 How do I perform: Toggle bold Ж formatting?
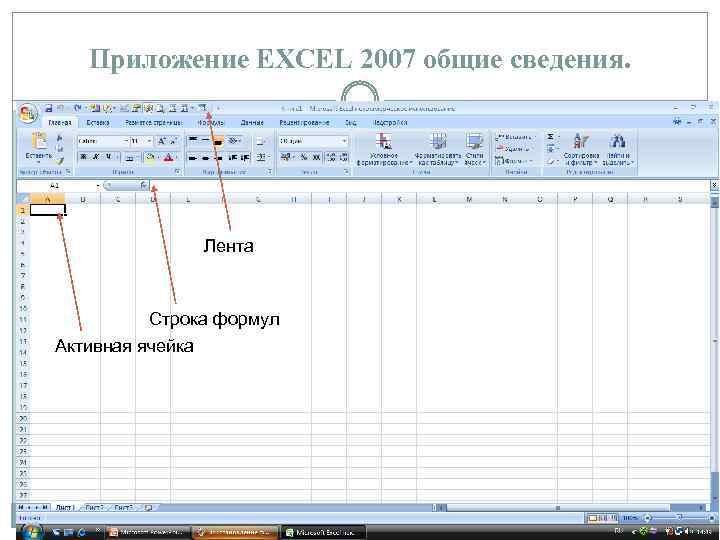[84, 157]
